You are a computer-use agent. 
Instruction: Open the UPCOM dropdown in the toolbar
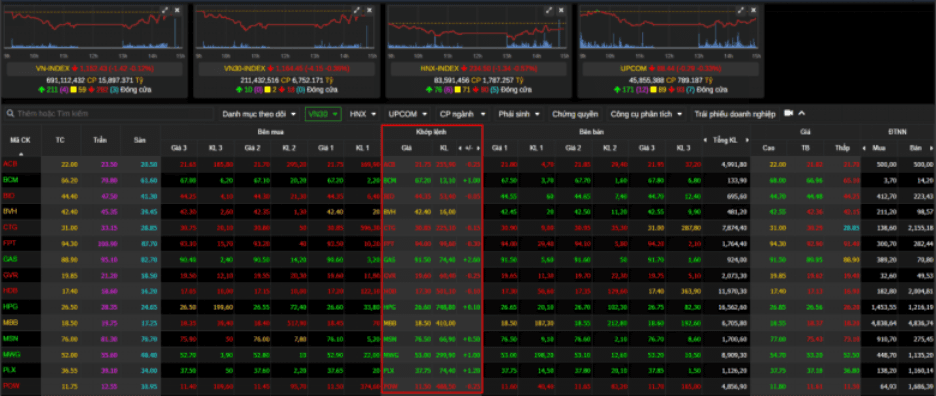point(408,113)
